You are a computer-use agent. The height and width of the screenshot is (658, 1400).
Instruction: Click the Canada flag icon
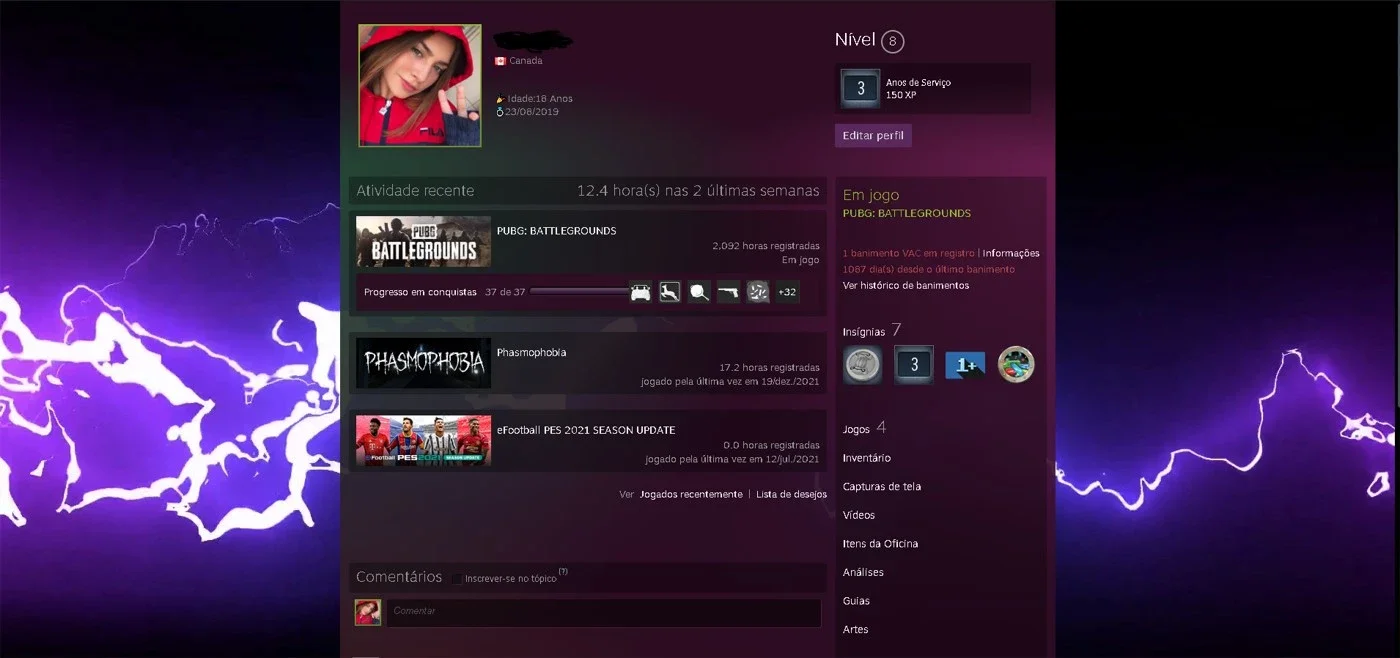pos(500,61)
